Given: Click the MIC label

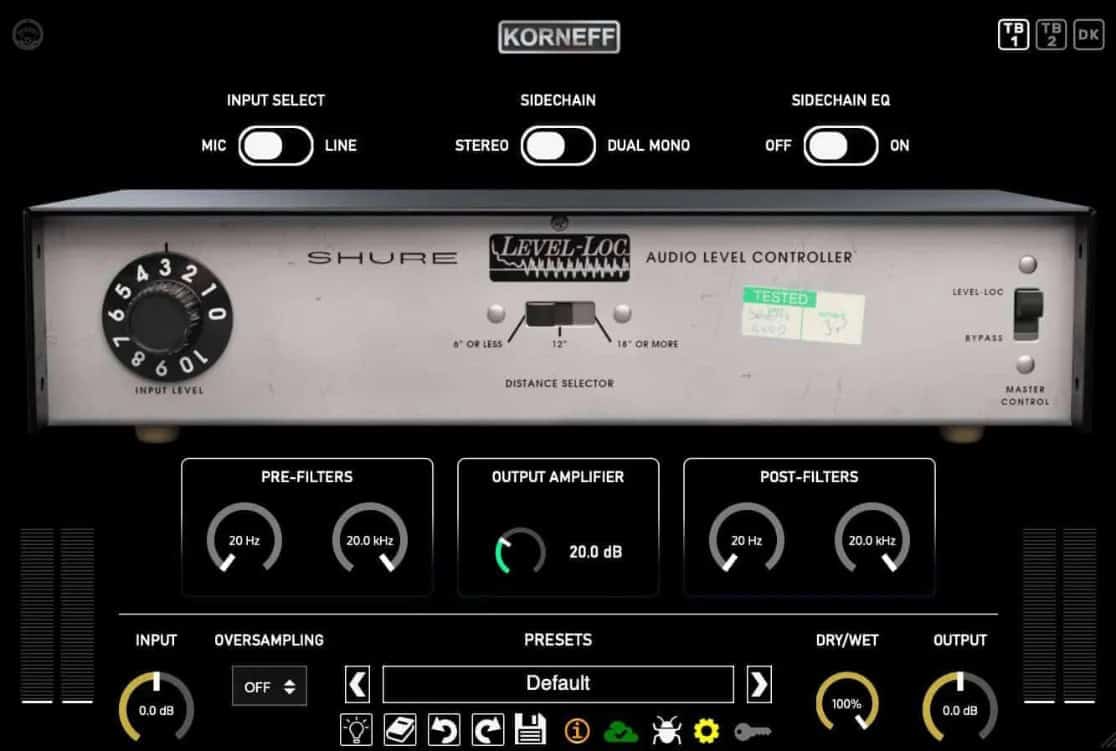Looking at the screenshot, I should pos(214,146).
